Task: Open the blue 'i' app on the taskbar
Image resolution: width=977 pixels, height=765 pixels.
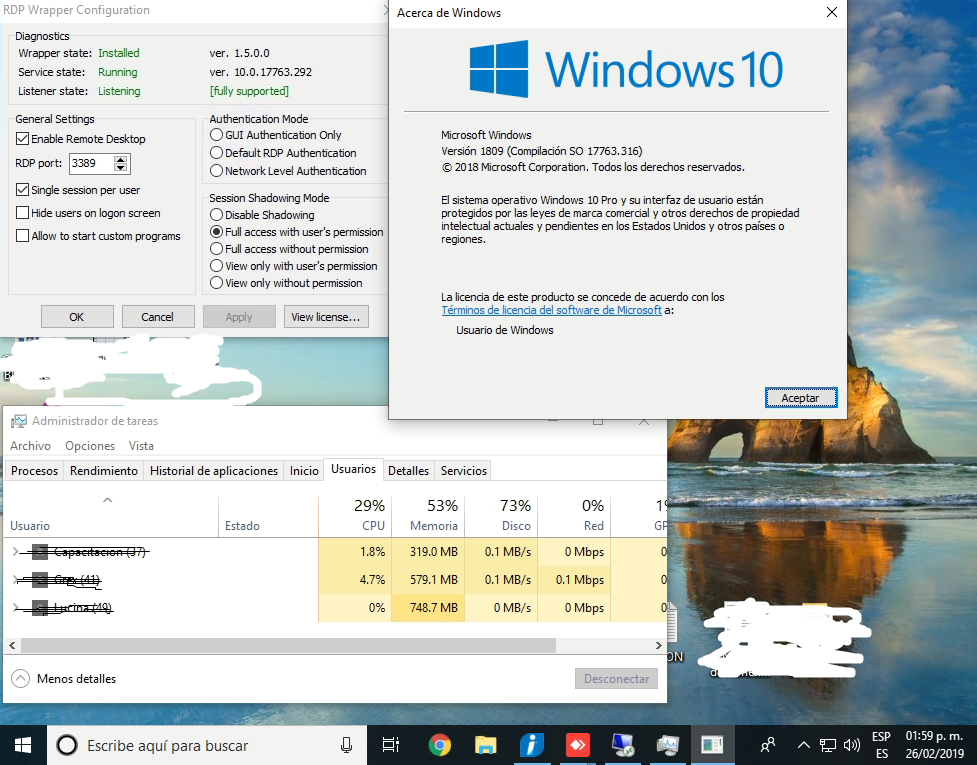Action: tap(531, 745)
